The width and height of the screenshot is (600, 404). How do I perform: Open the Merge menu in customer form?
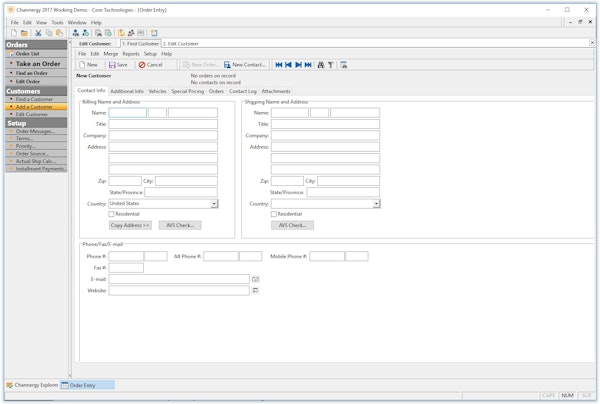[111, 54]
